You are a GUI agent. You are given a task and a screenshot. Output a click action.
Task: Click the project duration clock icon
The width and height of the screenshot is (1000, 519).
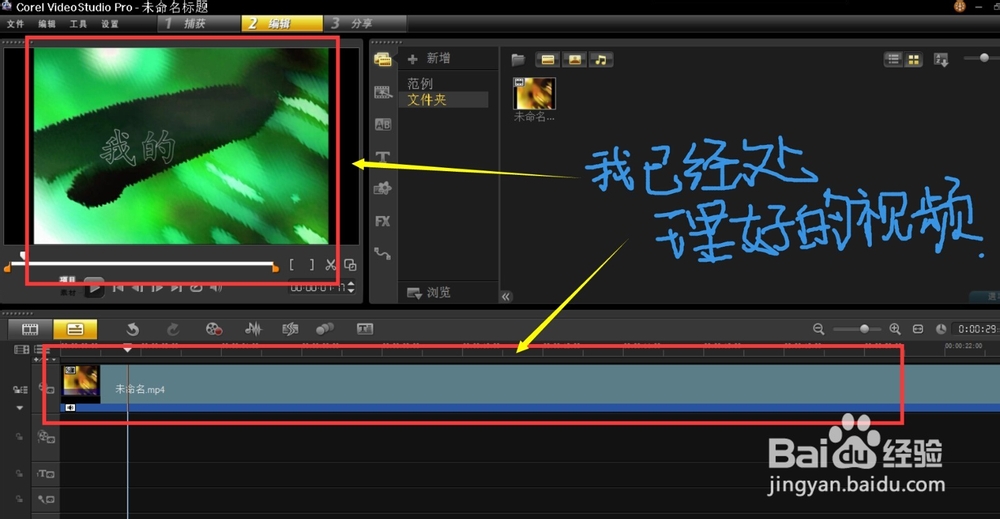[941, 329]
